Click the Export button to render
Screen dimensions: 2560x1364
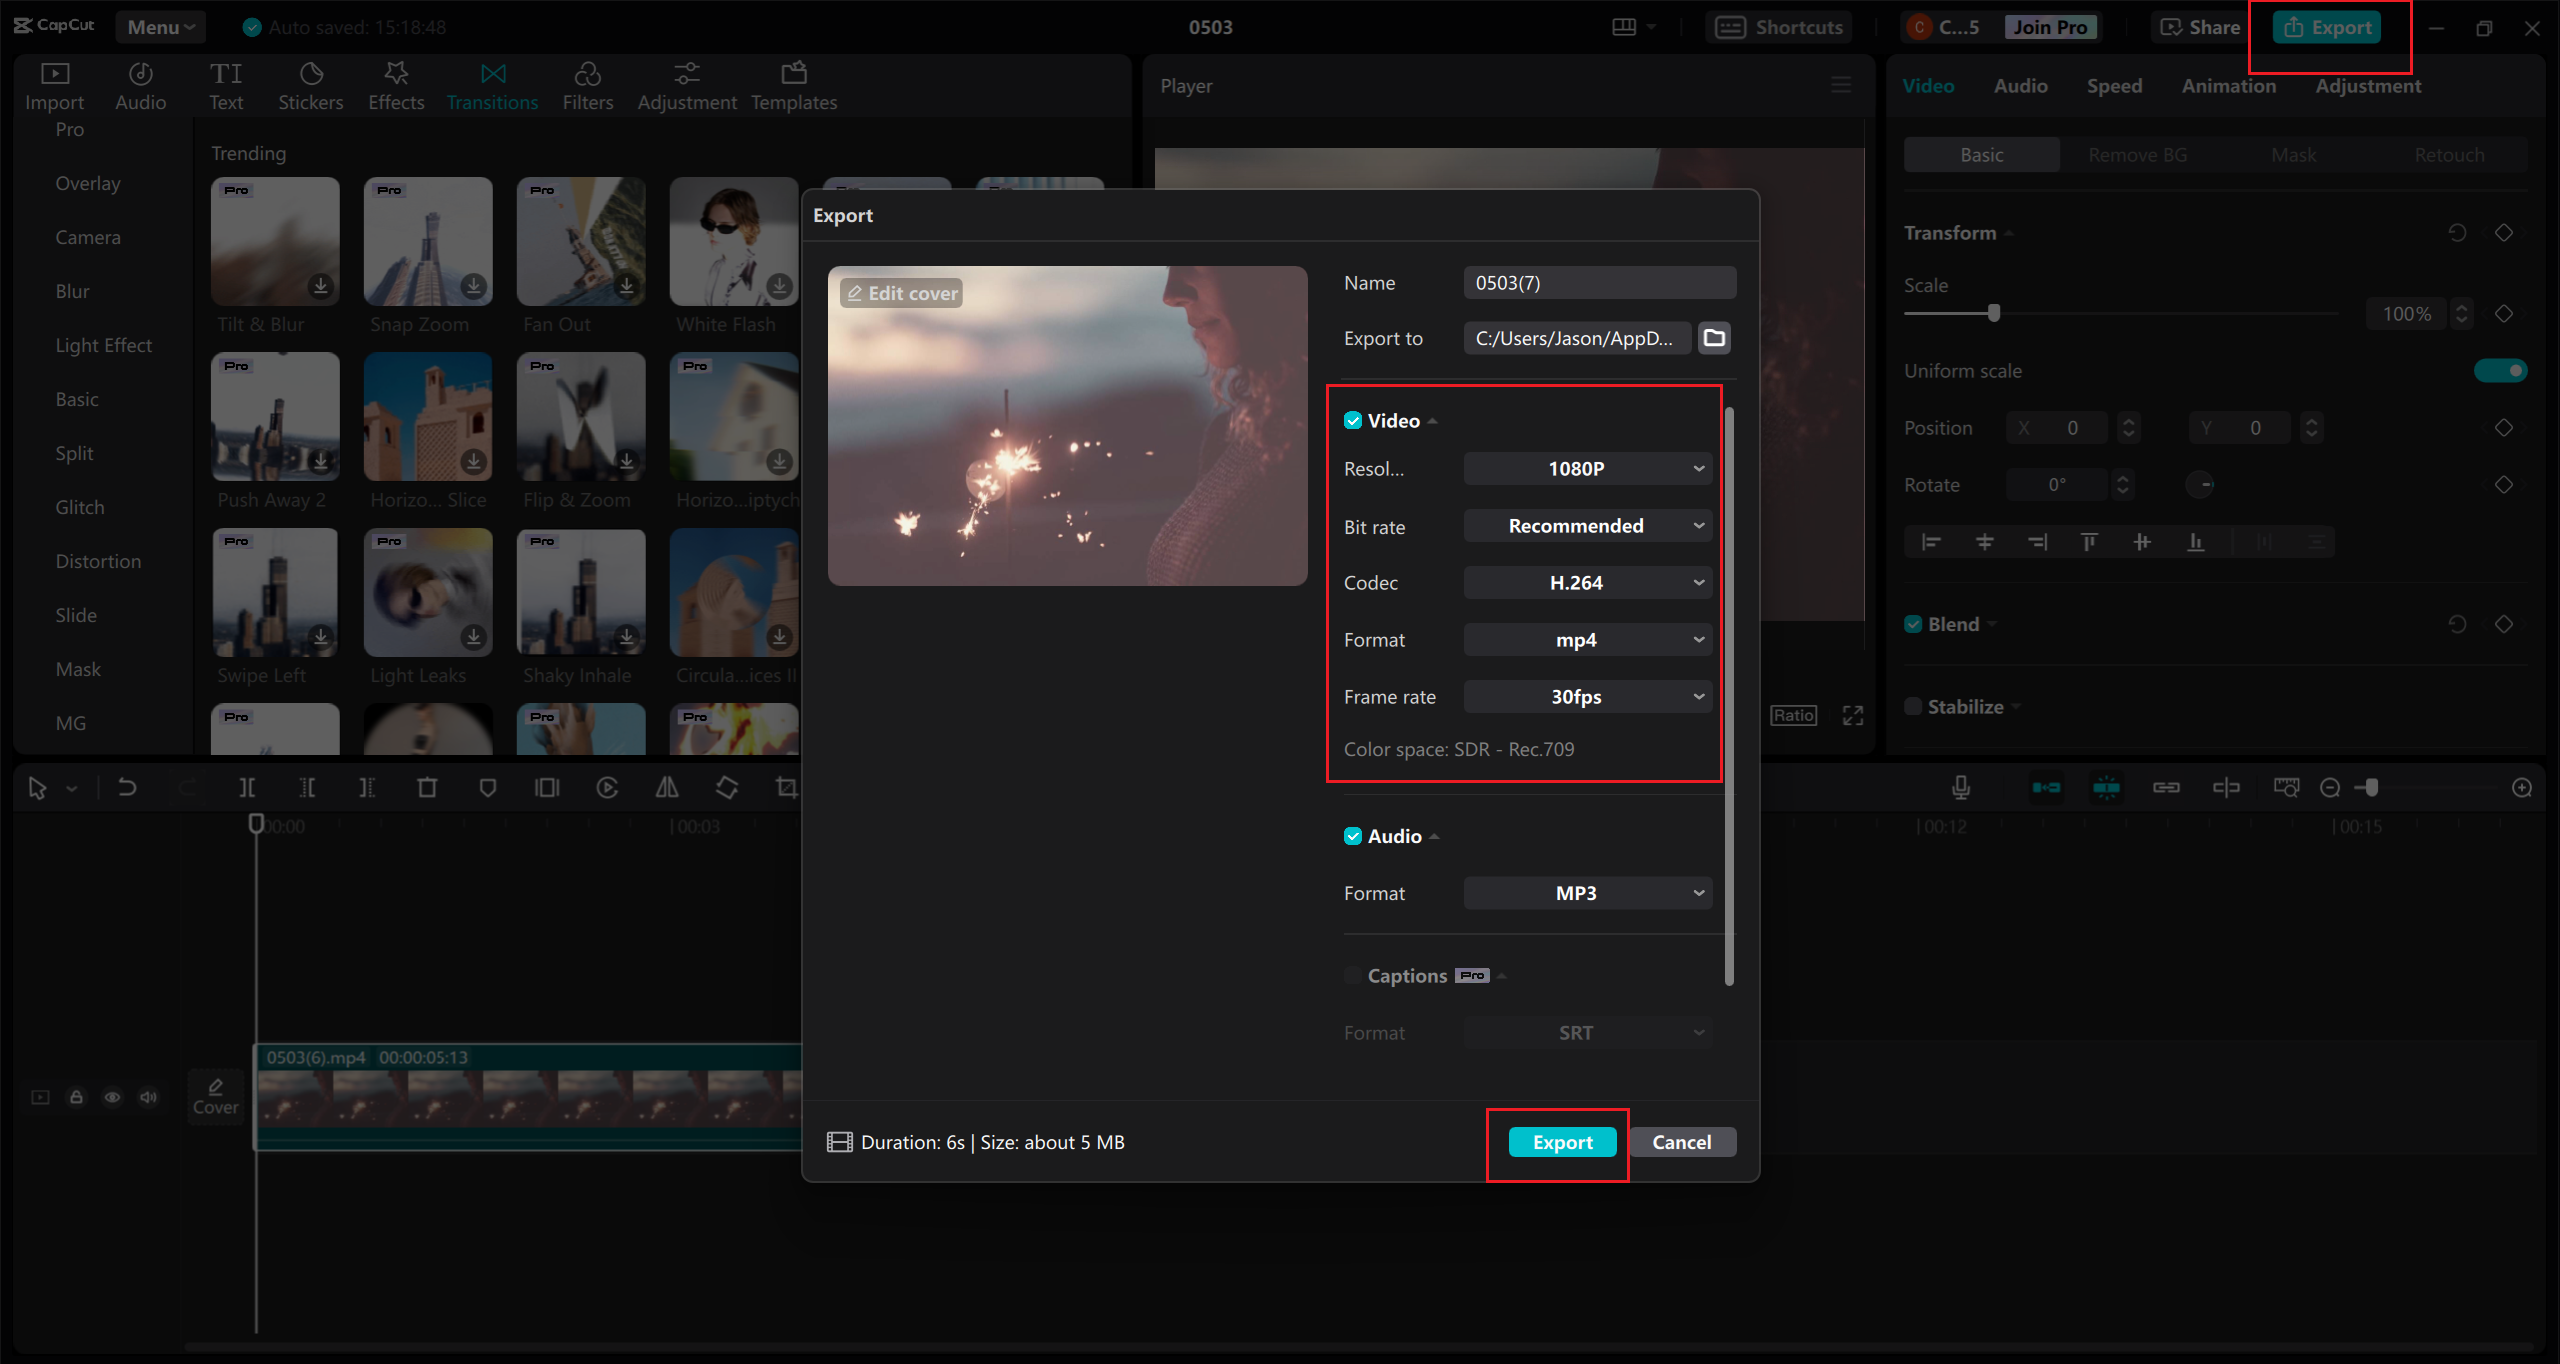click(1559, 1142)
